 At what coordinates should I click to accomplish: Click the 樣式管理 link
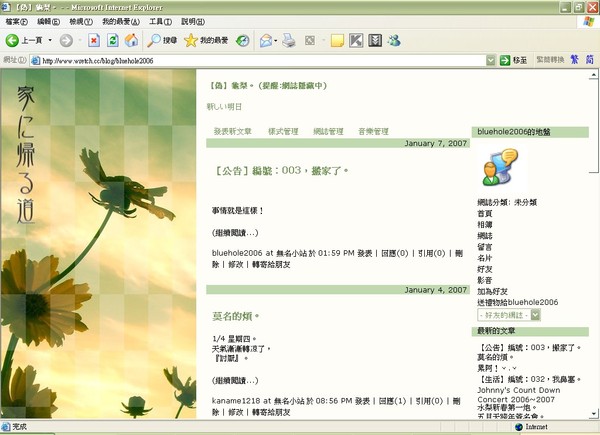pos(283,132)
